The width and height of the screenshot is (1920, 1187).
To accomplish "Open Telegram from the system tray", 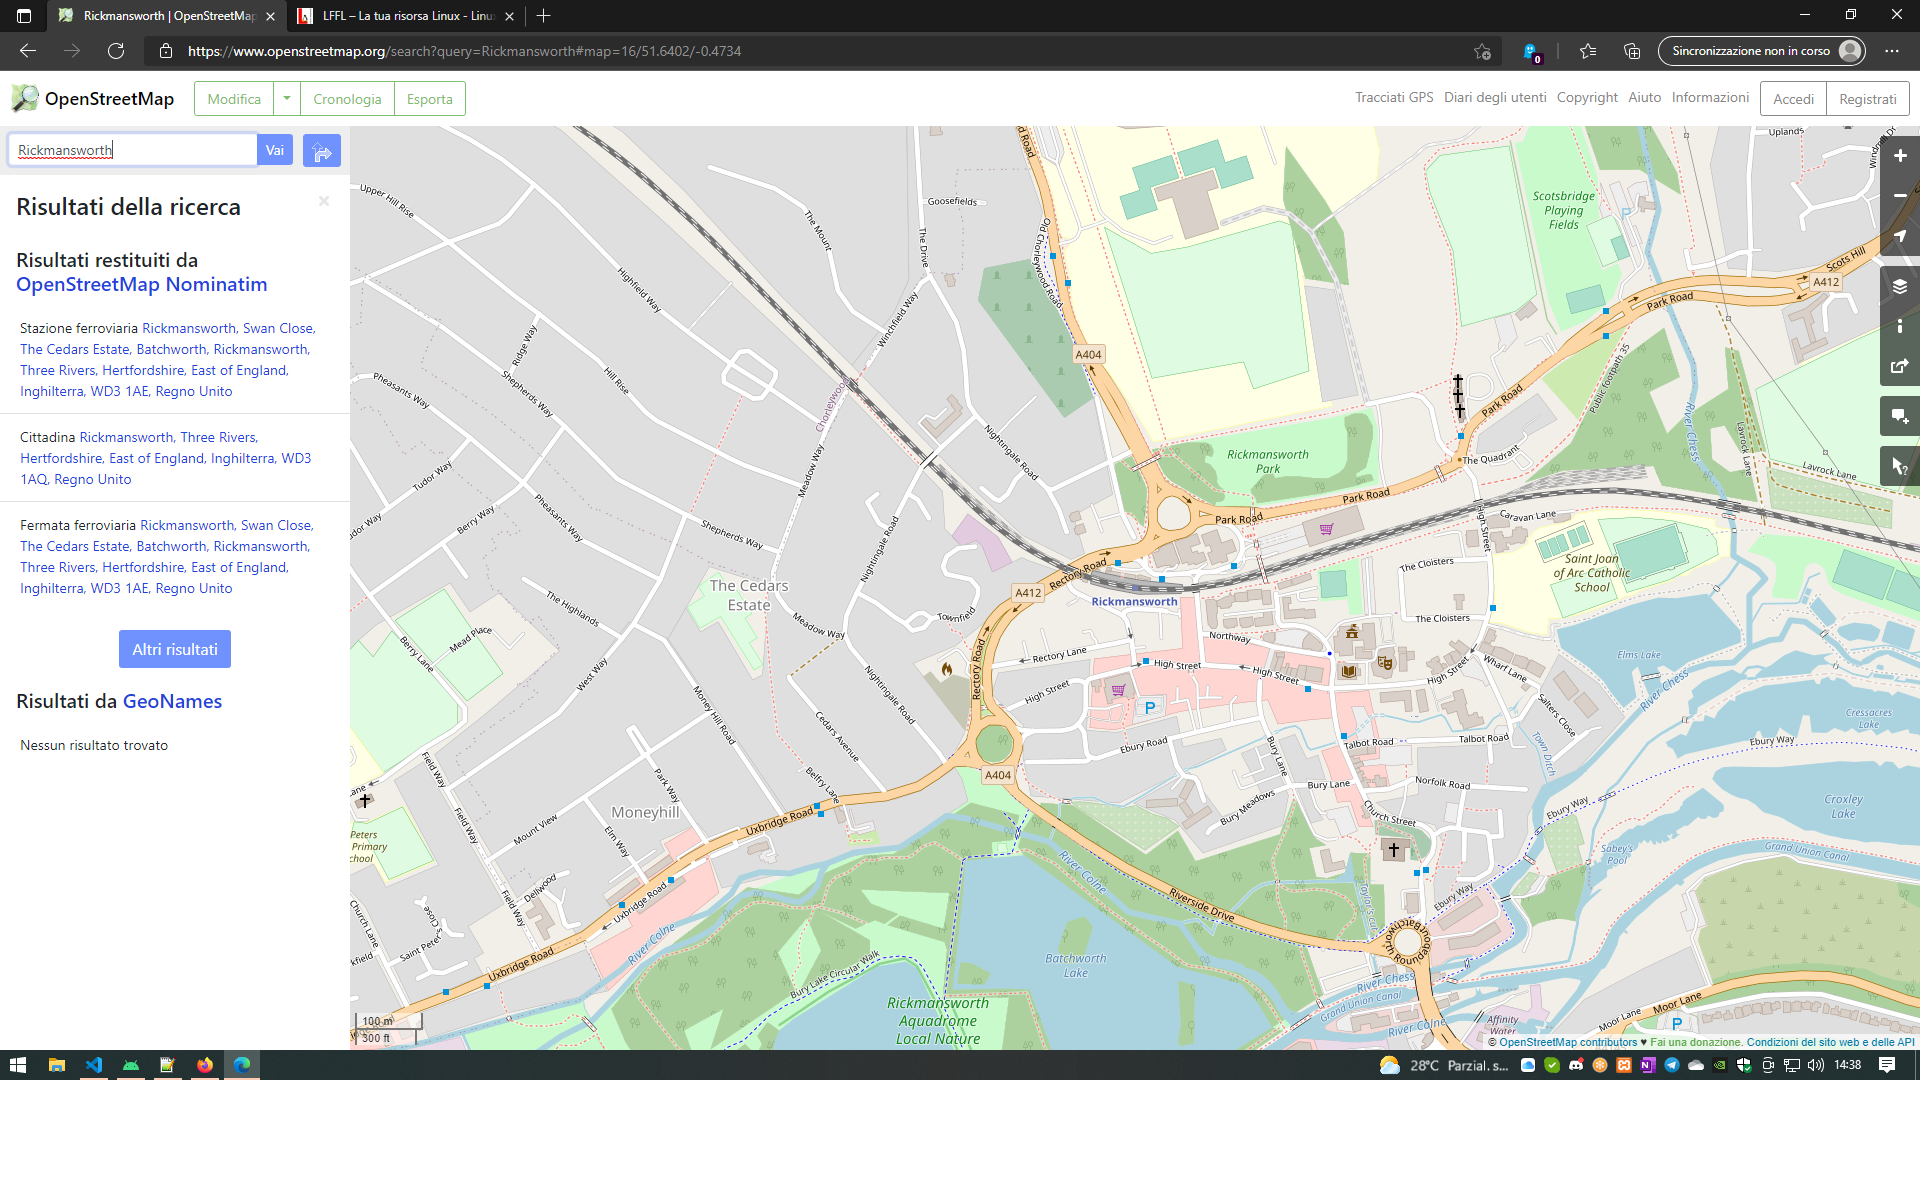I will [1672, 1066].
